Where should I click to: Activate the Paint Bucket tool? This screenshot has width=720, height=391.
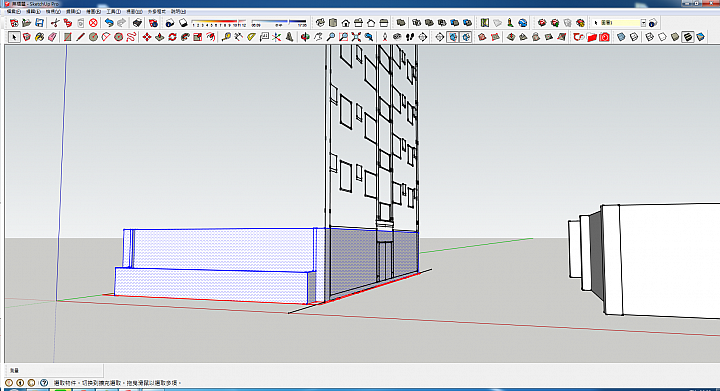(39, 37)
